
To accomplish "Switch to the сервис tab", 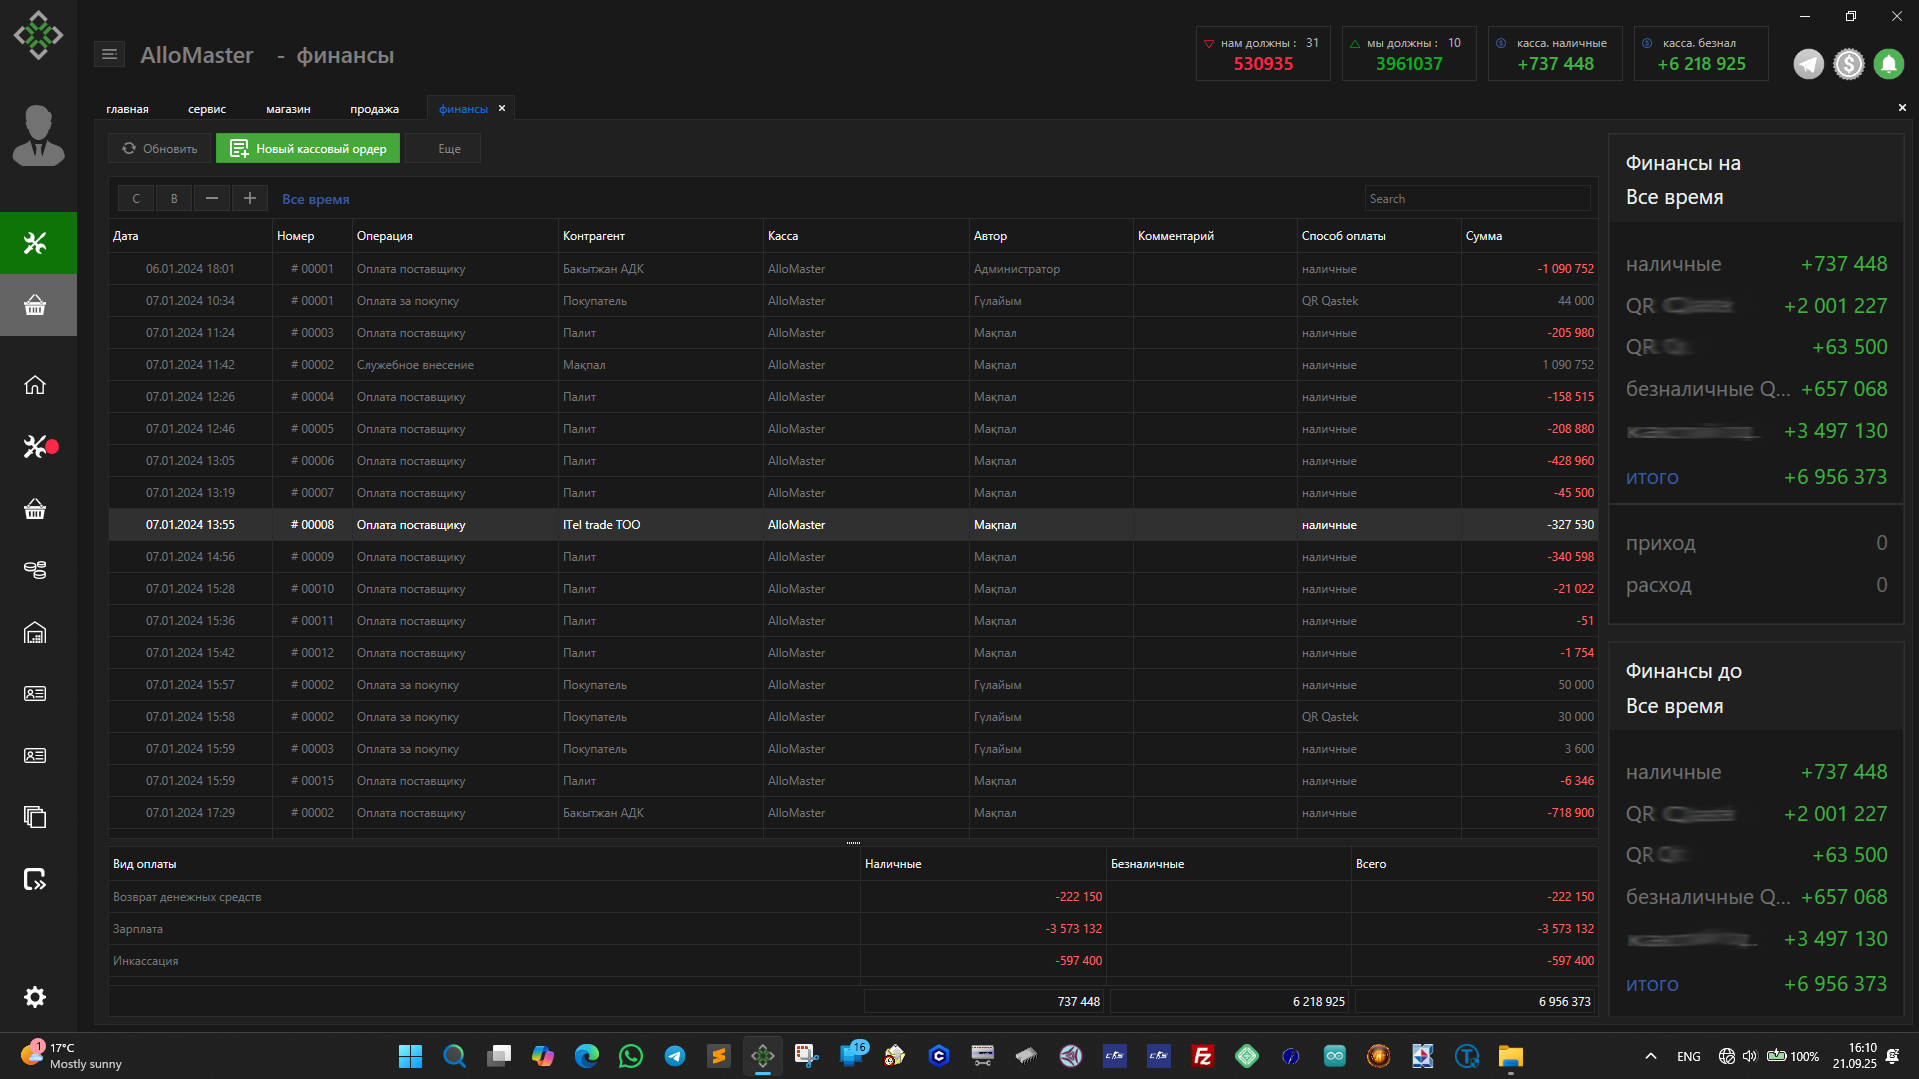I will (x=207, y=109).
